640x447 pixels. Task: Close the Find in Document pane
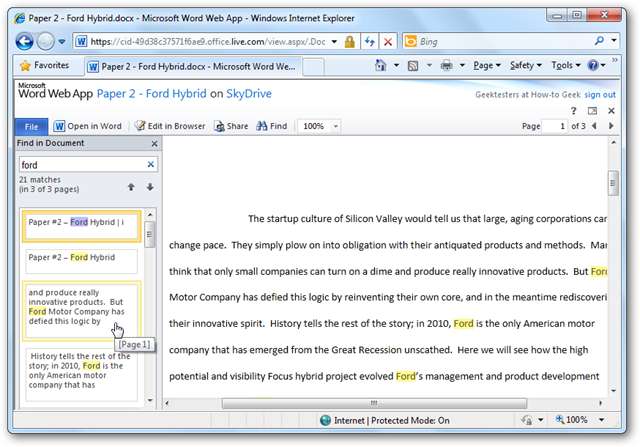(x=152, y=144)
